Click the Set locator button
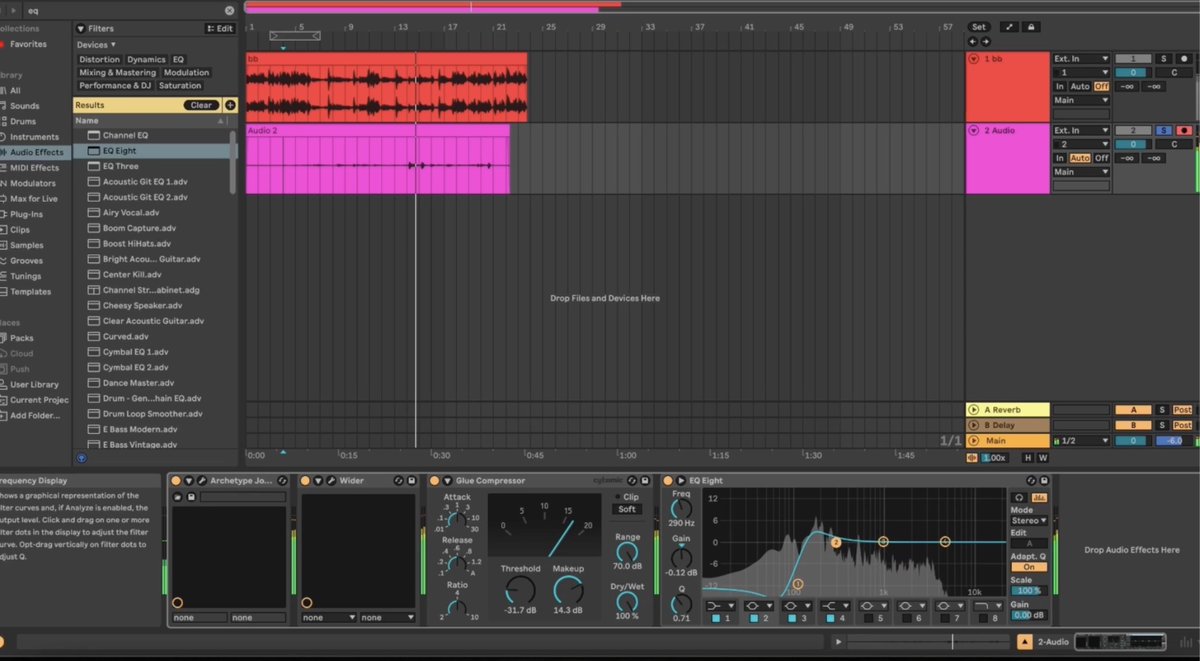 coord(979,27)
